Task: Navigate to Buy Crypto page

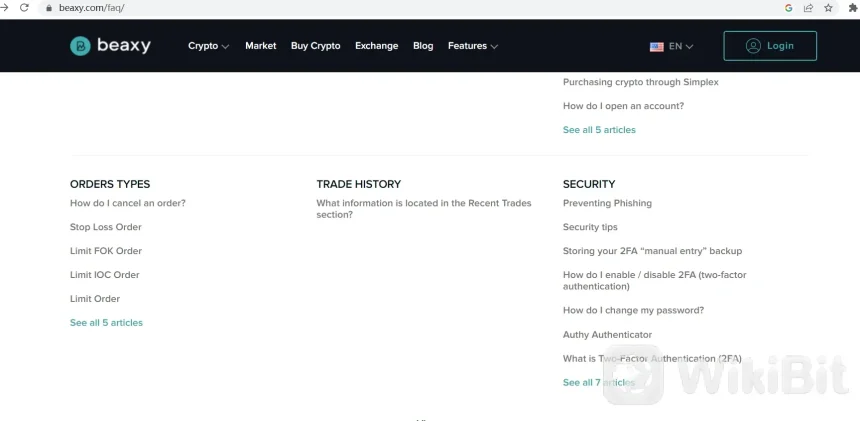Action: (x=315, y=46)
